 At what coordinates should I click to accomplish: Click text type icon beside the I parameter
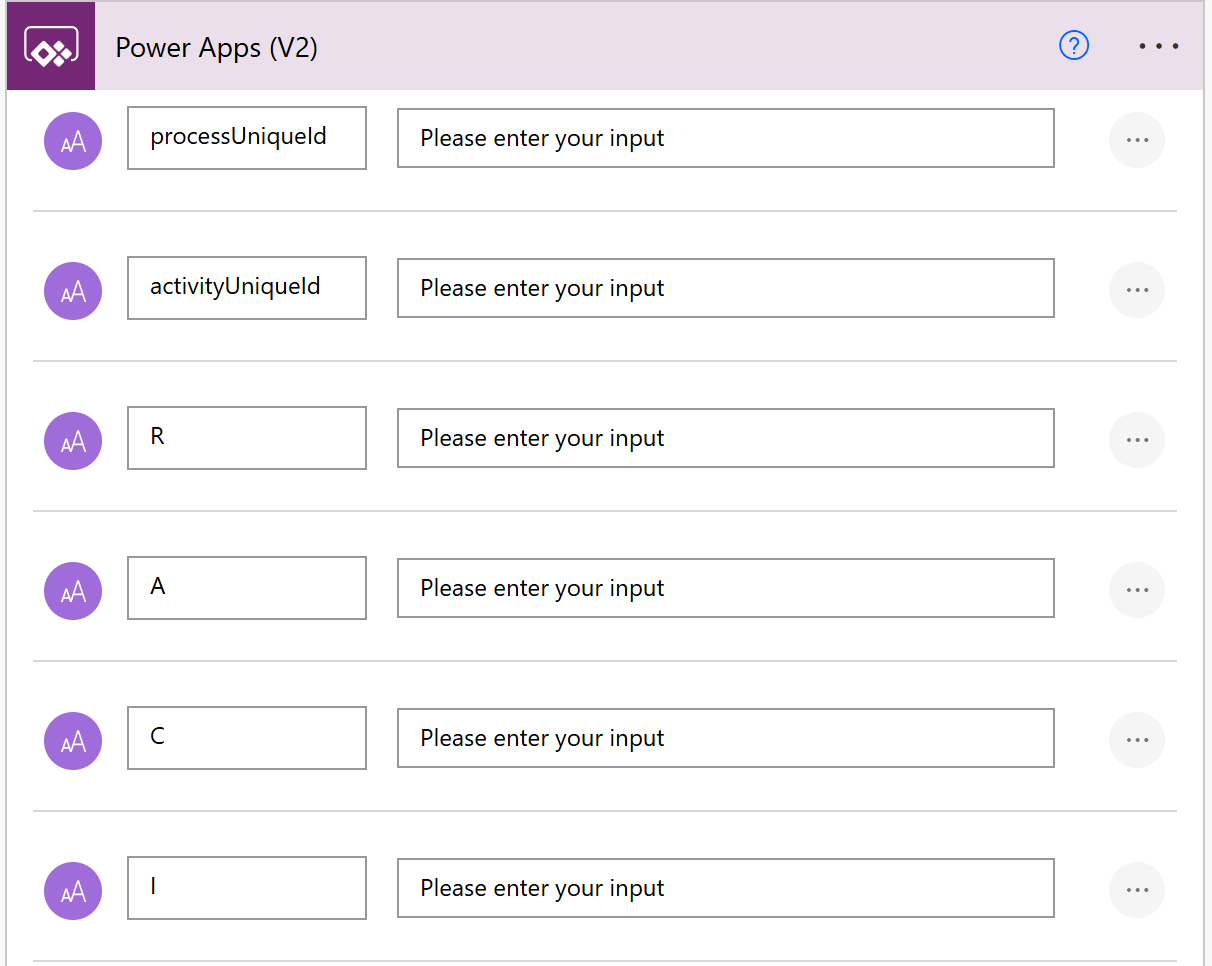coord(73,891)
